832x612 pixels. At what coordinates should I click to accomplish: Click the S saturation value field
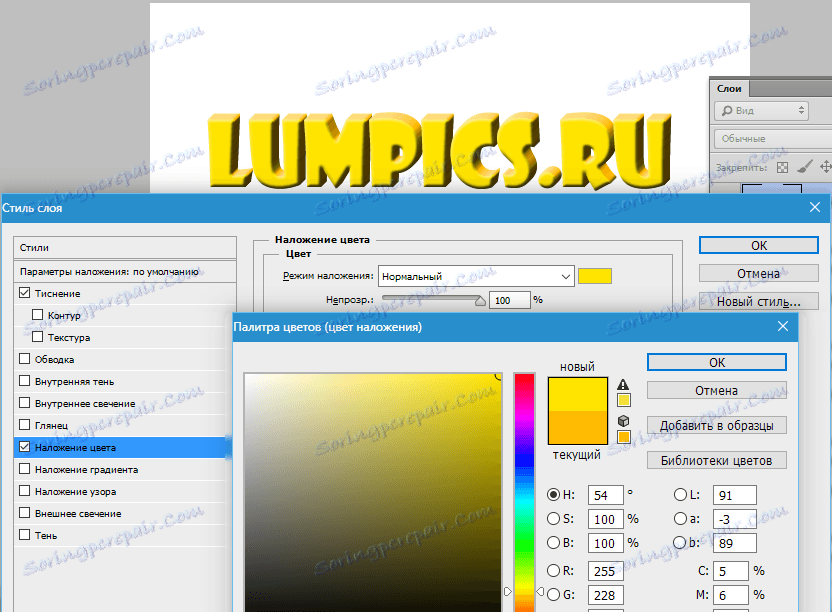coord(605,519)
